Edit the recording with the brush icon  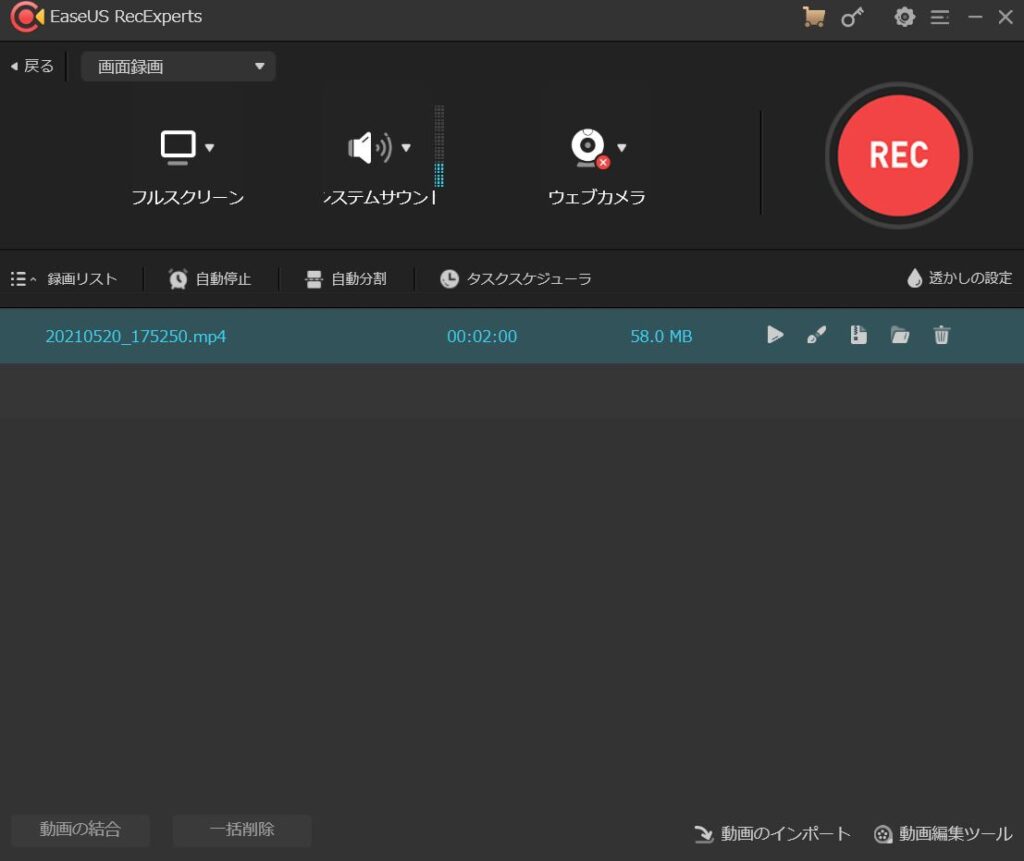tap(816, 335)
